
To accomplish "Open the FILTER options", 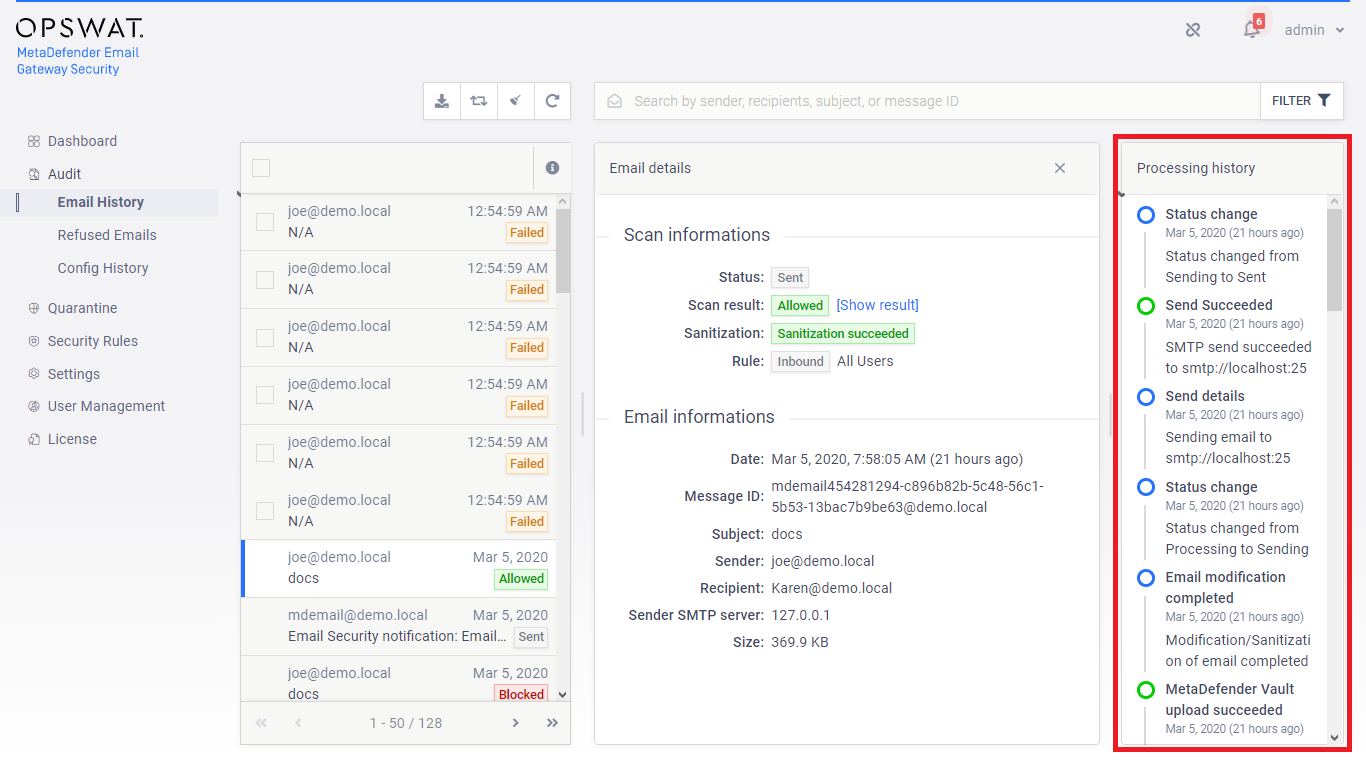I will point(1301,101).
